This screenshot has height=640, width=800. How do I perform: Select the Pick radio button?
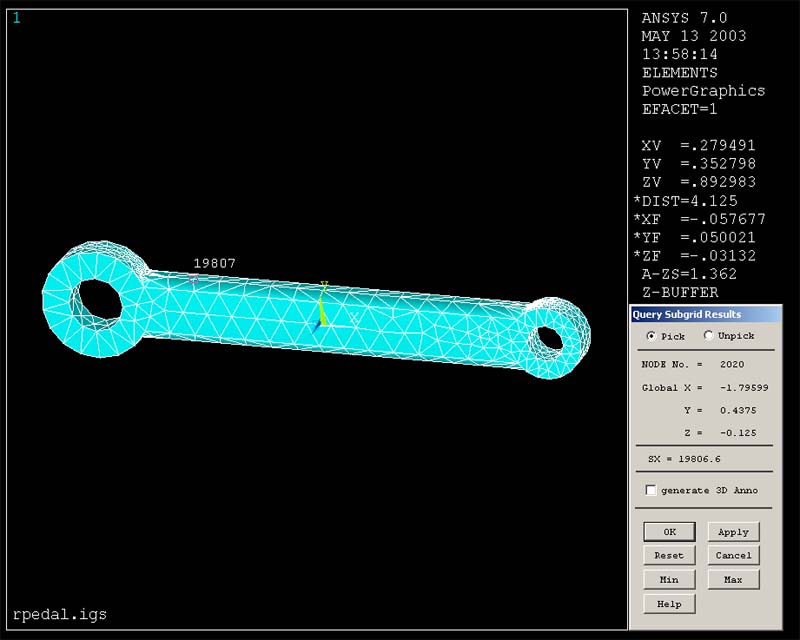coord(651,336)
